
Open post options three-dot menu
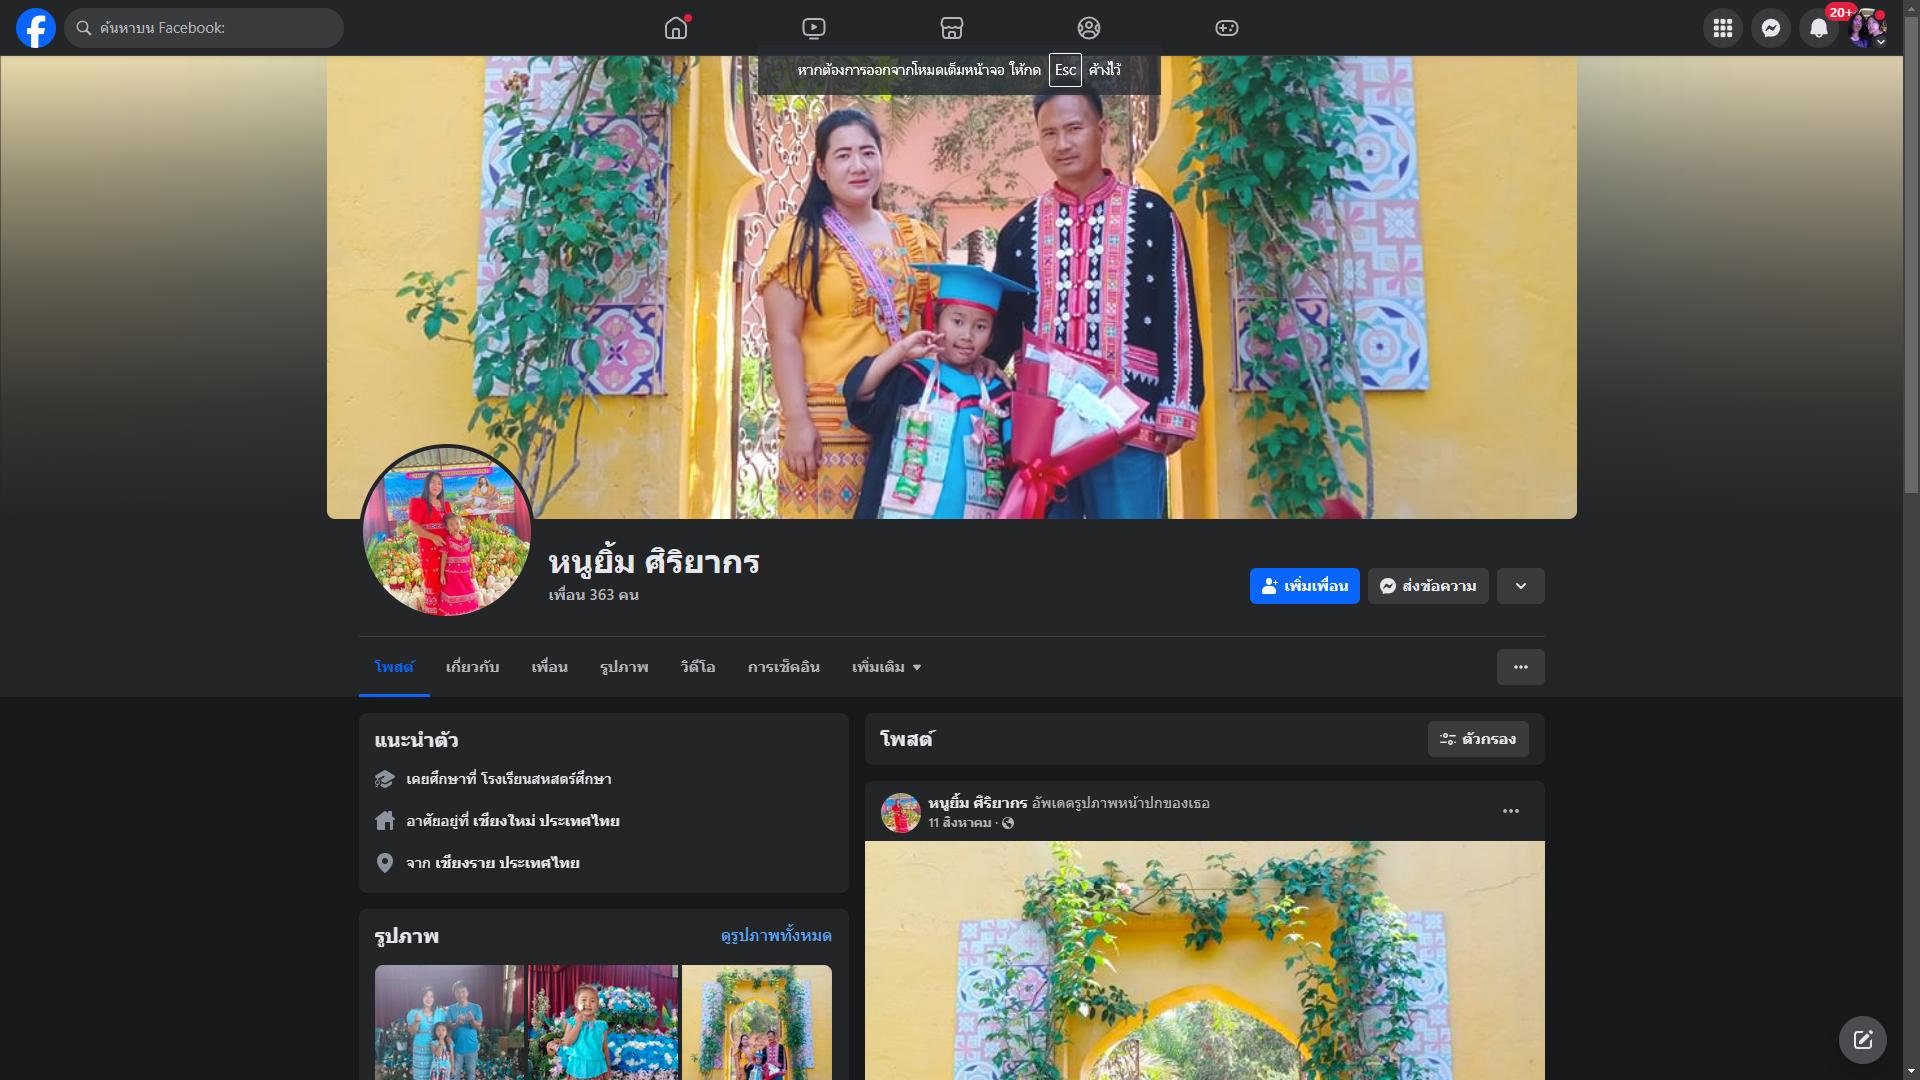1510,811
